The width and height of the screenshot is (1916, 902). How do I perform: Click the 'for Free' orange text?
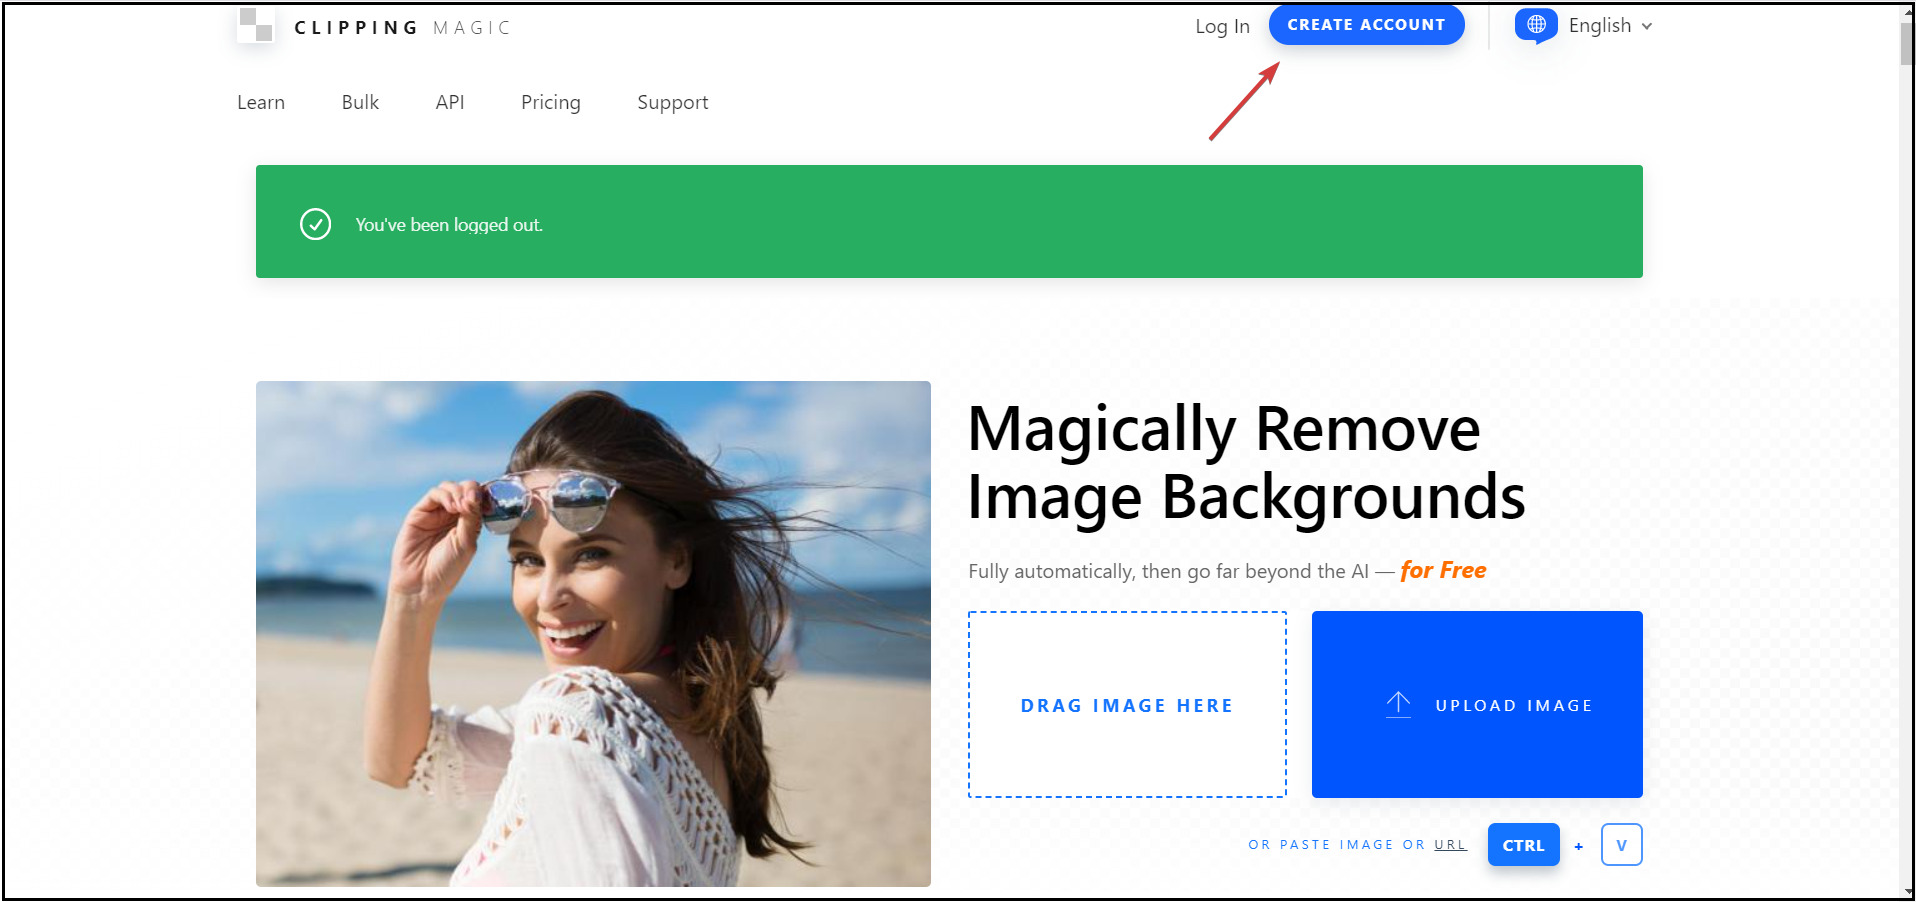click(x=1443, y=570)
